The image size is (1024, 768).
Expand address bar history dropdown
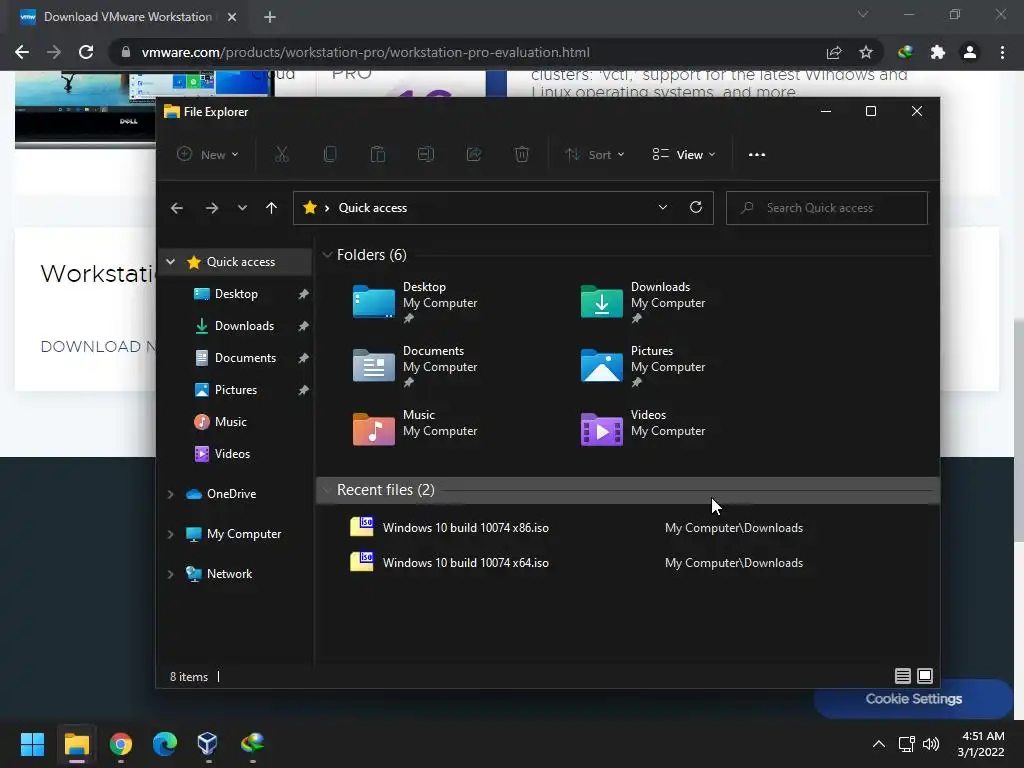[663, 207]
